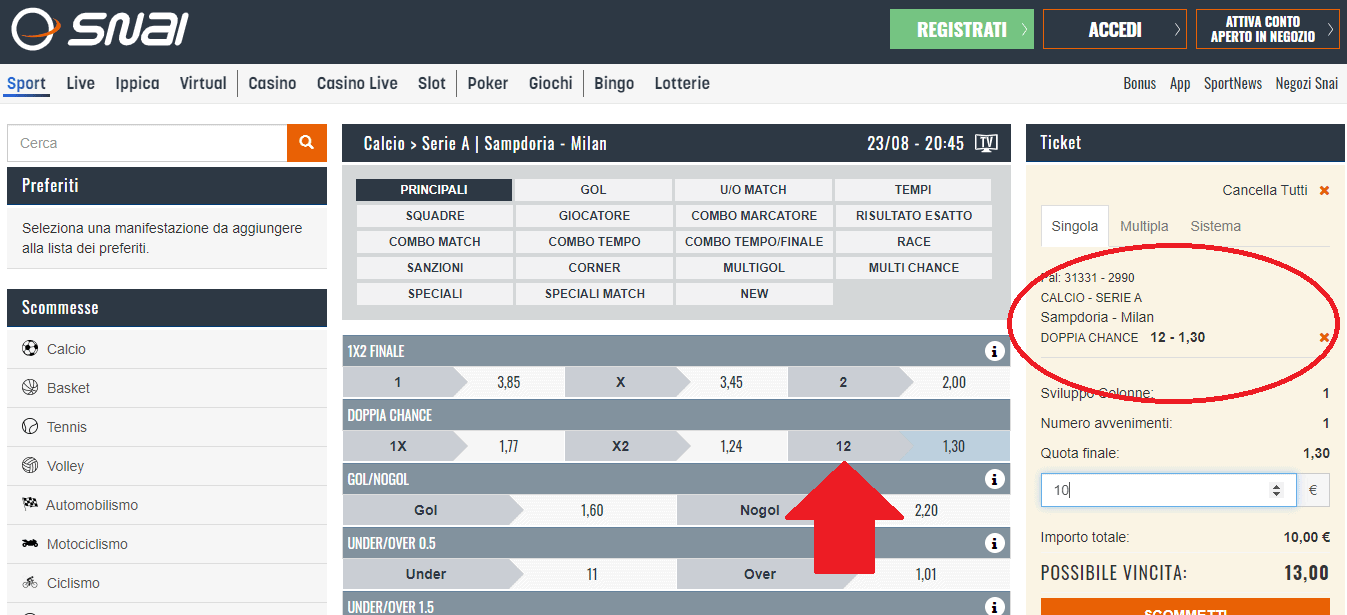Select the CORNER market filter
The height and width of the screenshot is (615, 1347).
tap(593, 268)
